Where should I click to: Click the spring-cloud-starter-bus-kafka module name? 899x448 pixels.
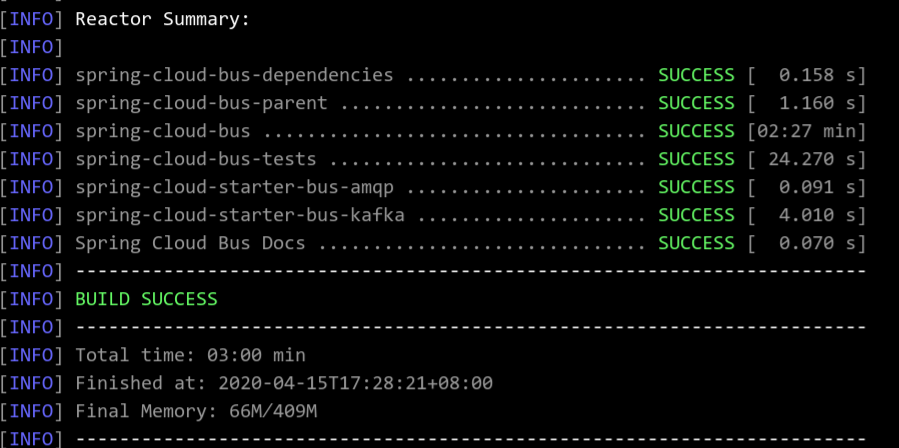(240, 216)
